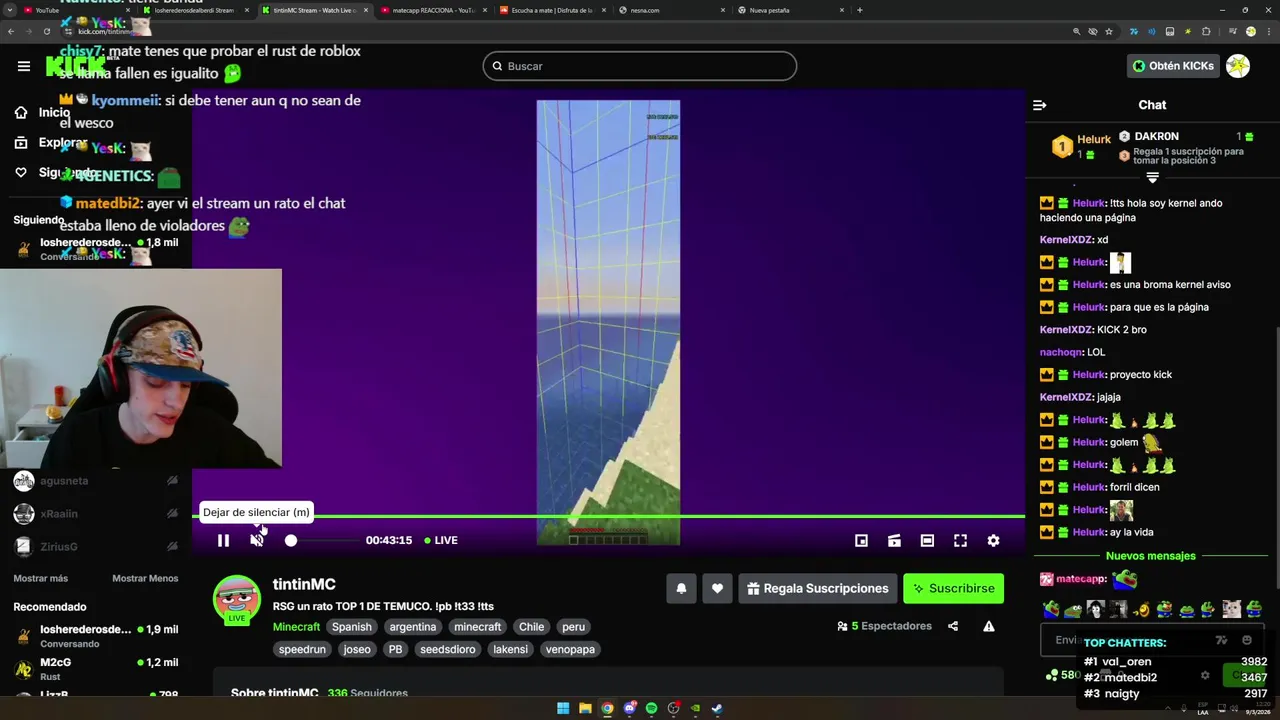
Task: Click the green stream progress bar
Action: pyautogui.click(x=608, y=517)
